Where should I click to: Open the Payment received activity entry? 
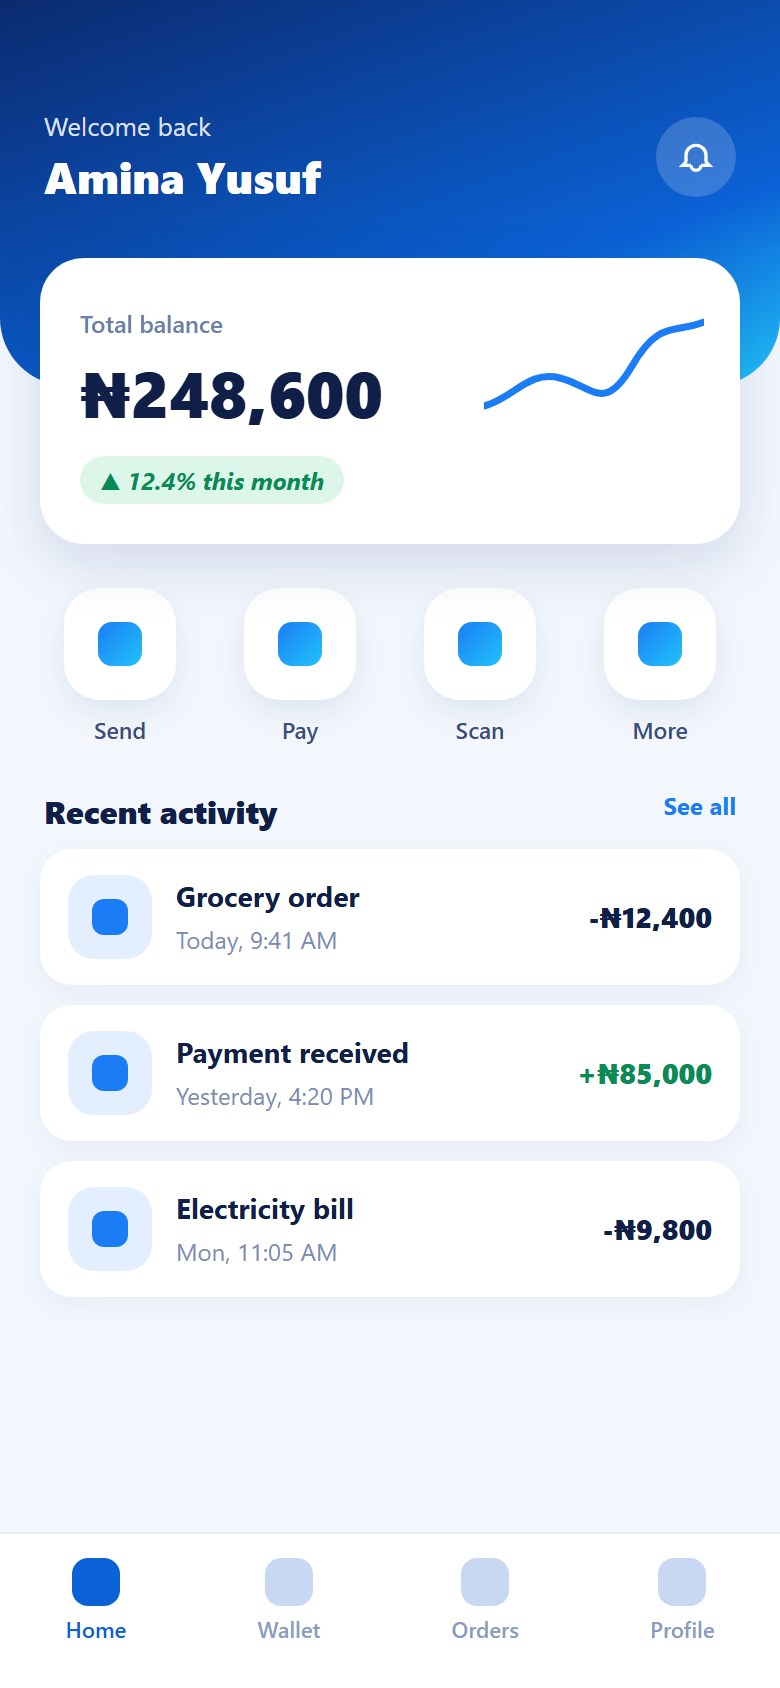pos(390,1073)
